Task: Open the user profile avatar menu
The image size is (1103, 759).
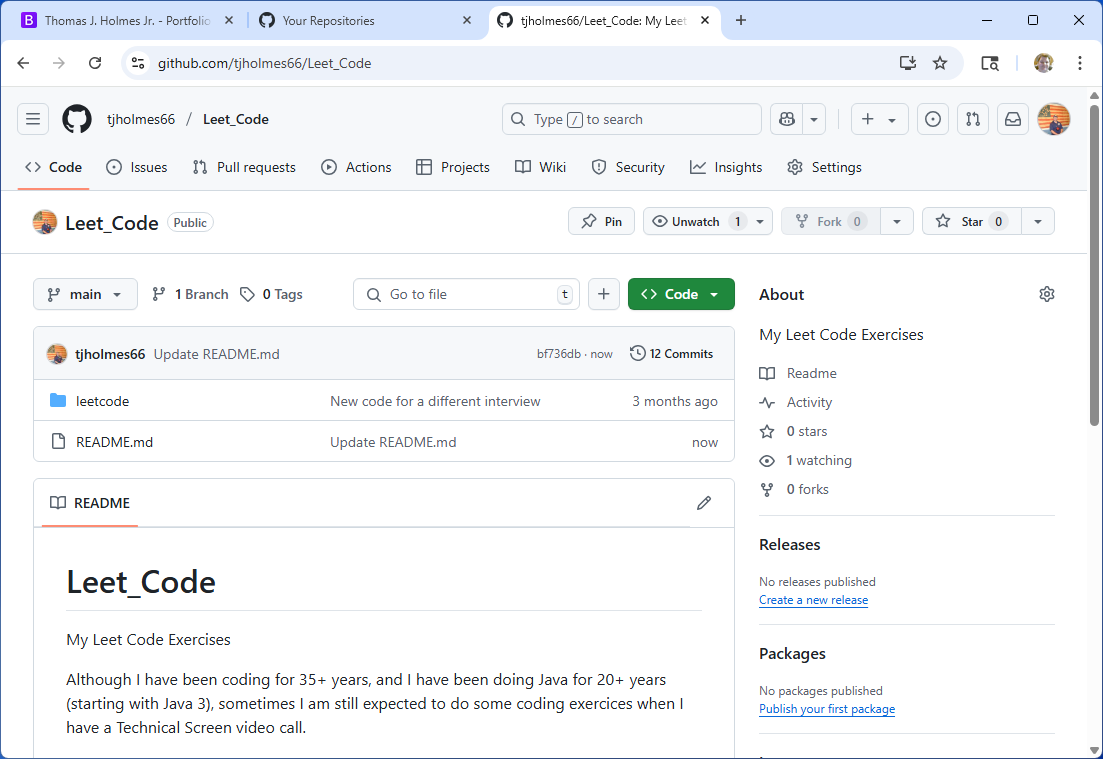Action: coord(1054,120)
